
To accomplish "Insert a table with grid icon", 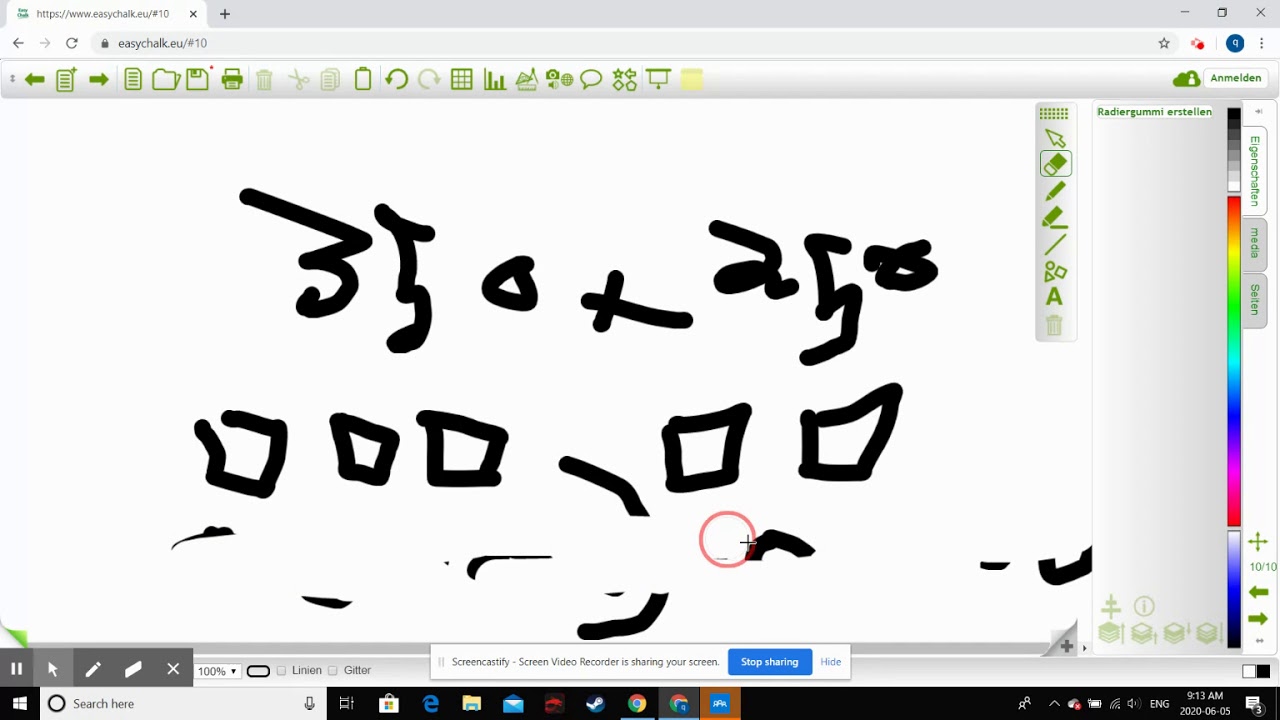I will coord(462,79).
